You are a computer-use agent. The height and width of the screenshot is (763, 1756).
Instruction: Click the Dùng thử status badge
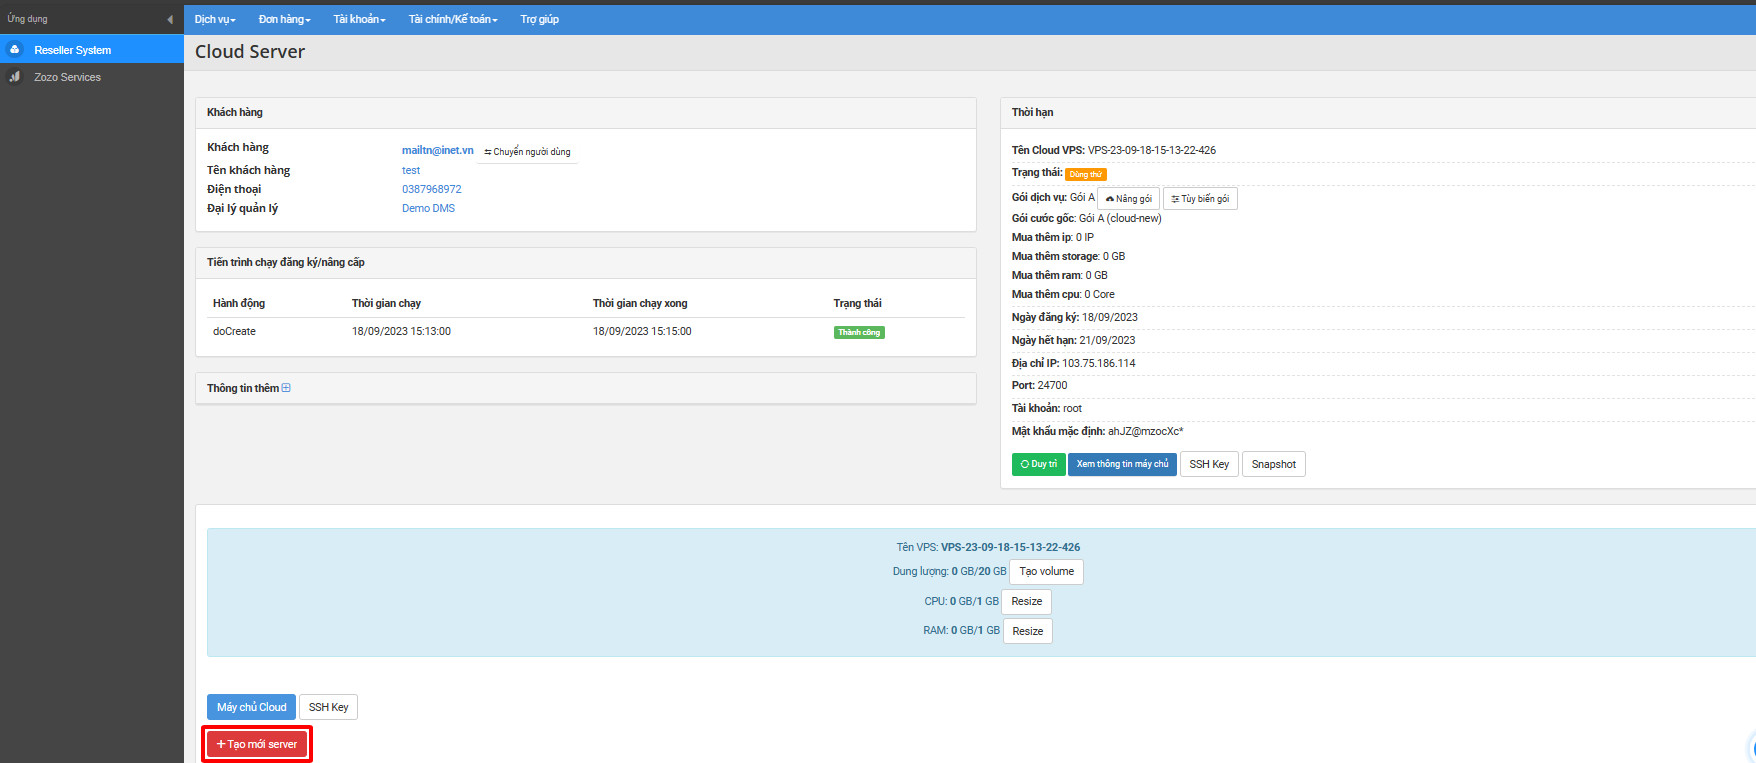coord(1086,174)
